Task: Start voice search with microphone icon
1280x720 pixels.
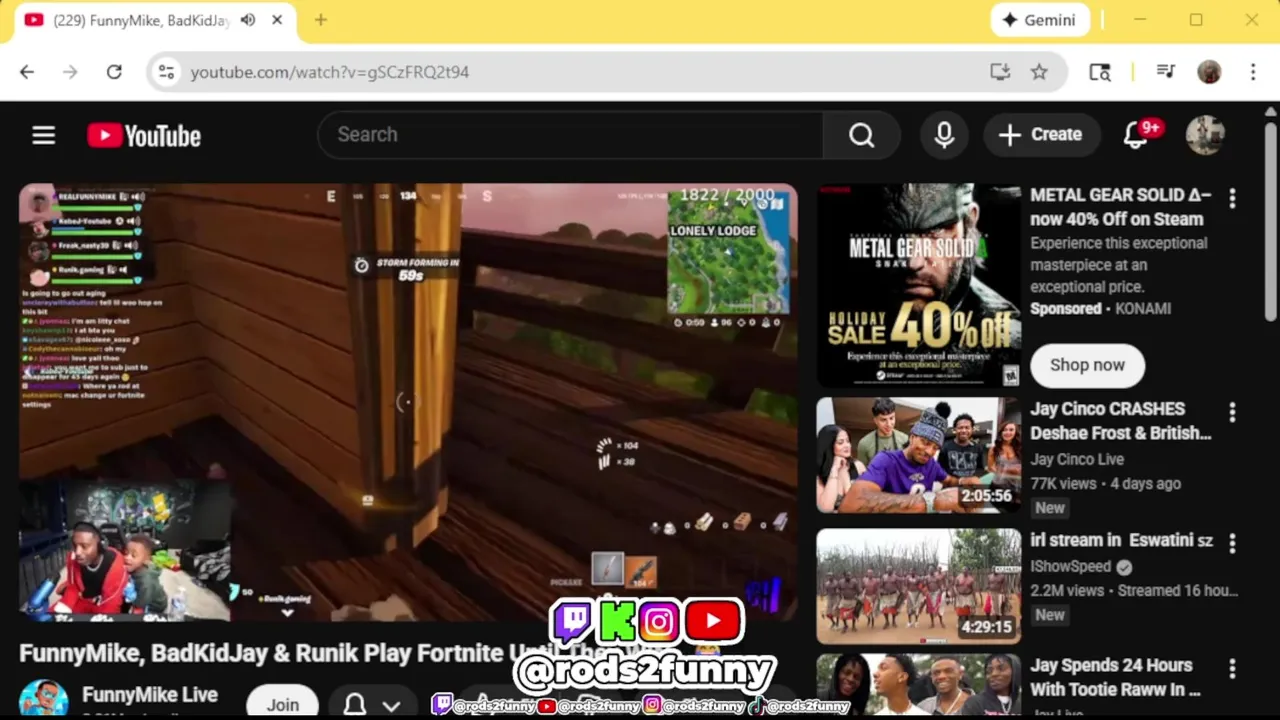Action: (x=944, y=135)
